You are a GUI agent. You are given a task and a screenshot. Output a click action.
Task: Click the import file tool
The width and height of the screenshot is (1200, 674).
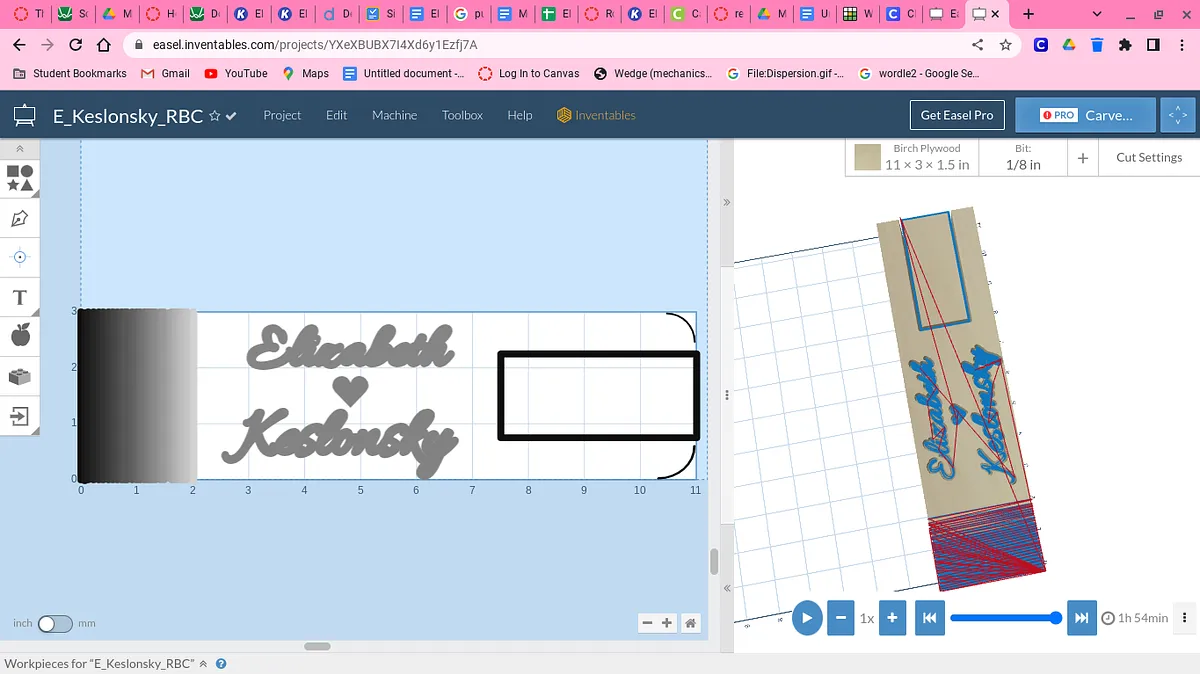pos(20,415)
